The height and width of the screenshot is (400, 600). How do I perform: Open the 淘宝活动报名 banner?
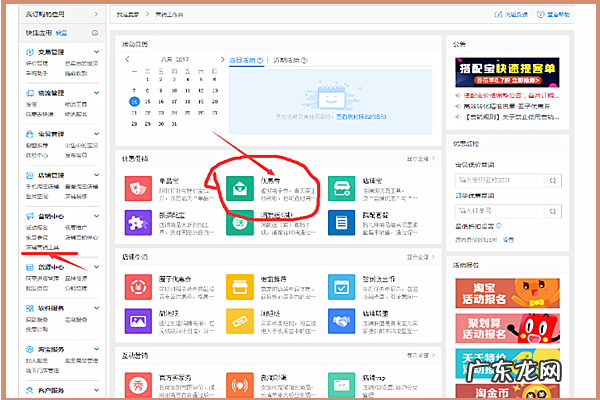[x=507, y=293]
